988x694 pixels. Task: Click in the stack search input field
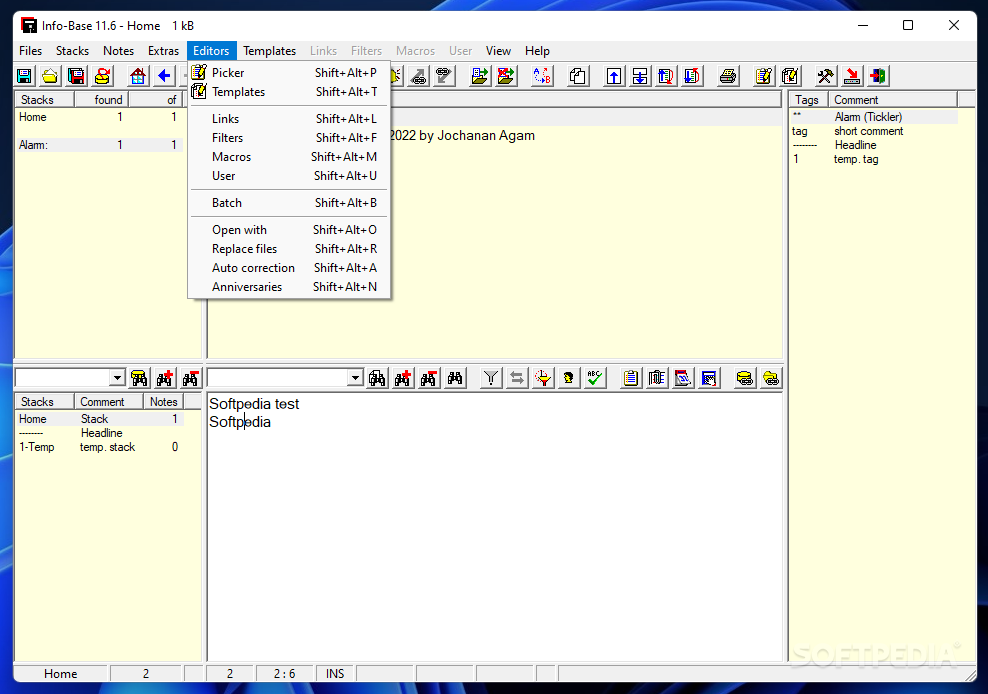click(x=62, y=378)
